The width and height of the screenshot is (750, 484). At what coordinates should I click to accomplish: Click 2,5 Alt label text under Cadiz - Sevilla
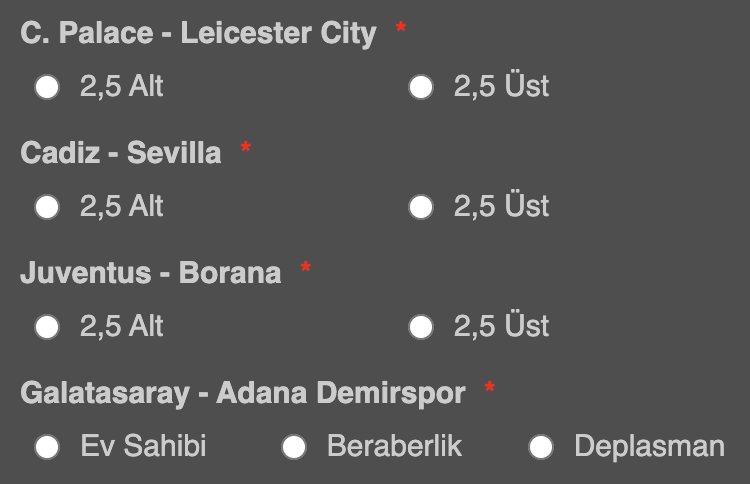pos(121,206)
